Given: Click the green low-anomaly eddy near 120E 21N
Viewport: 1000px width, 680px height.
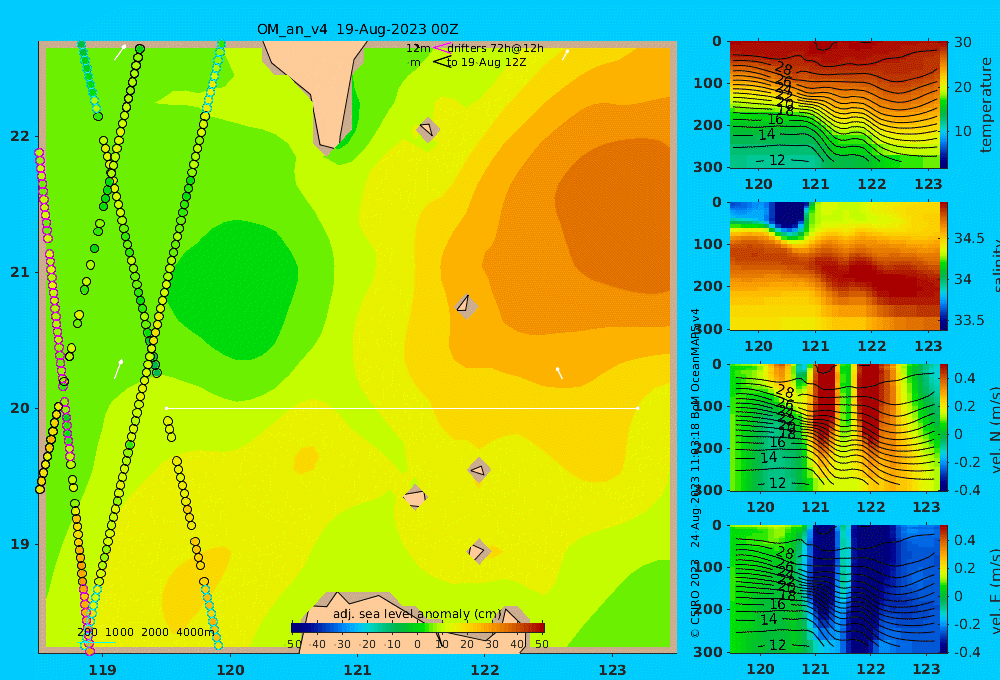Looking at the screenshot, I should 233,290.
